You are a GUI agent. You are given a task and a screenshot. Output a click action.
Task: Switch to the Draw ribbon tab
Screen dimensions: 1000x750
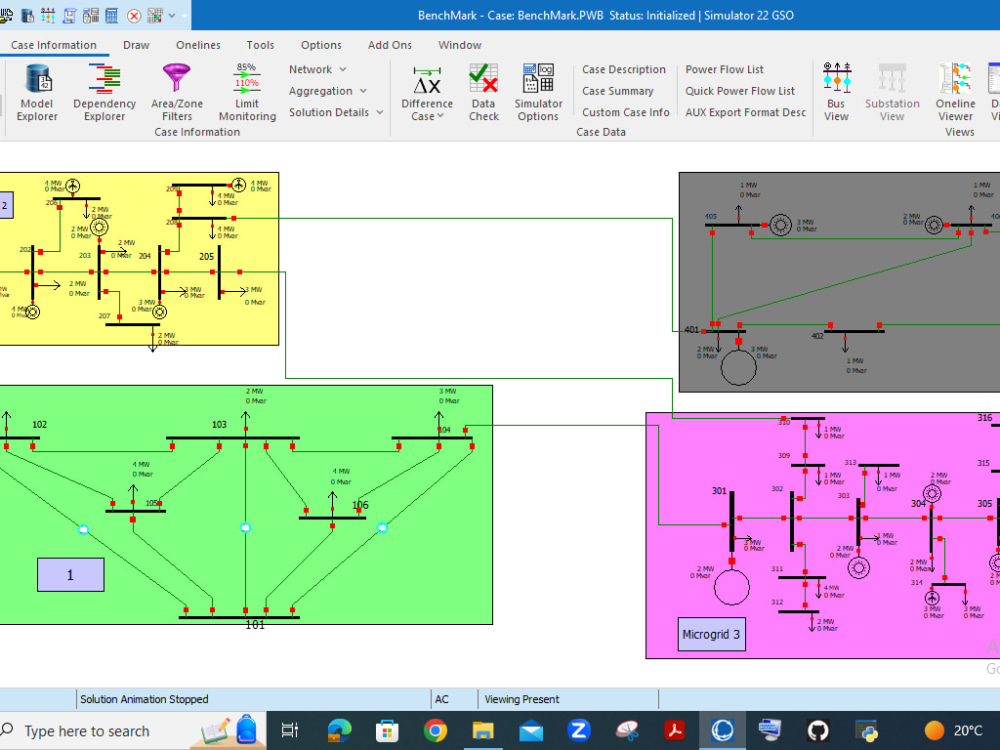tap(136, 45)
